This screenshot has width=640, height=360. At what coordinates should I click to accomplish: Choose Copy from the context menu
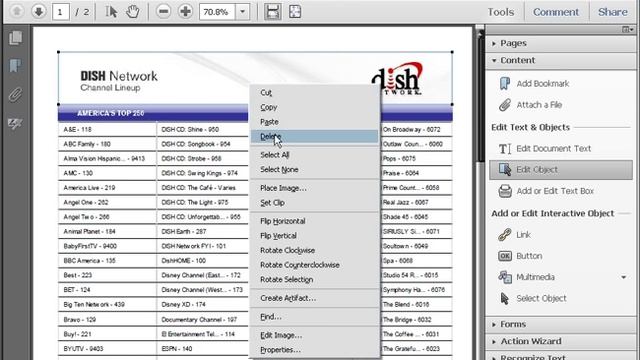314,107
